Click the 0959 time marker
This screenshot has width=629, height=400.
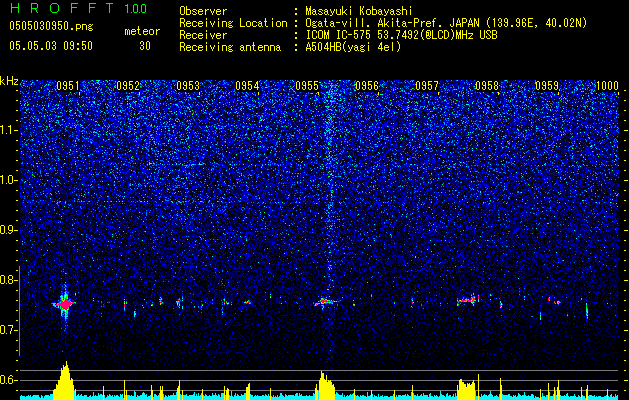pyautogui.click(x=547, y=86)
